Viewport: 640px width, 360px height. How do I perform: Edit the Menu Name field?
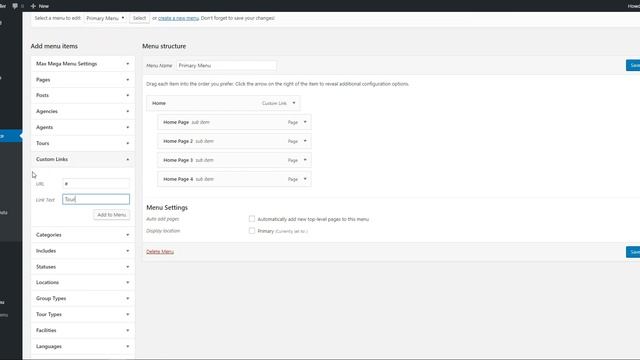[226, 65]
